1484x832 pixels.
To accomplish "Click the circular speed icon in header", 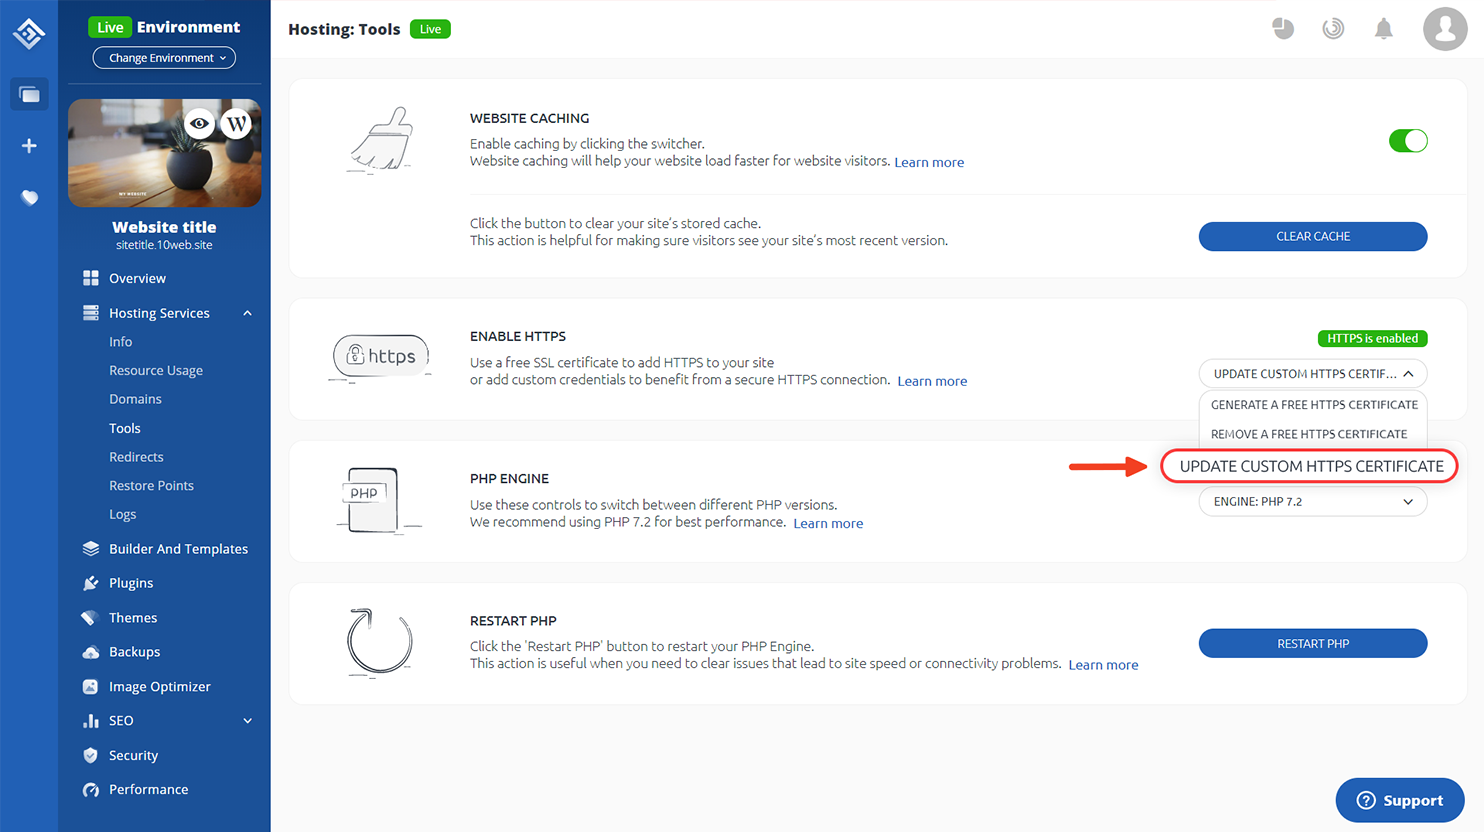I will click(x=1333, y=29).
